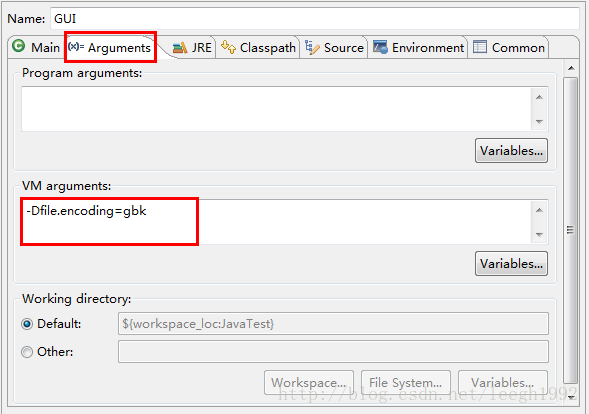Screen dimensions: 589x414
Task: Click Variables button under VM arguments
Action: pos(511,264)
